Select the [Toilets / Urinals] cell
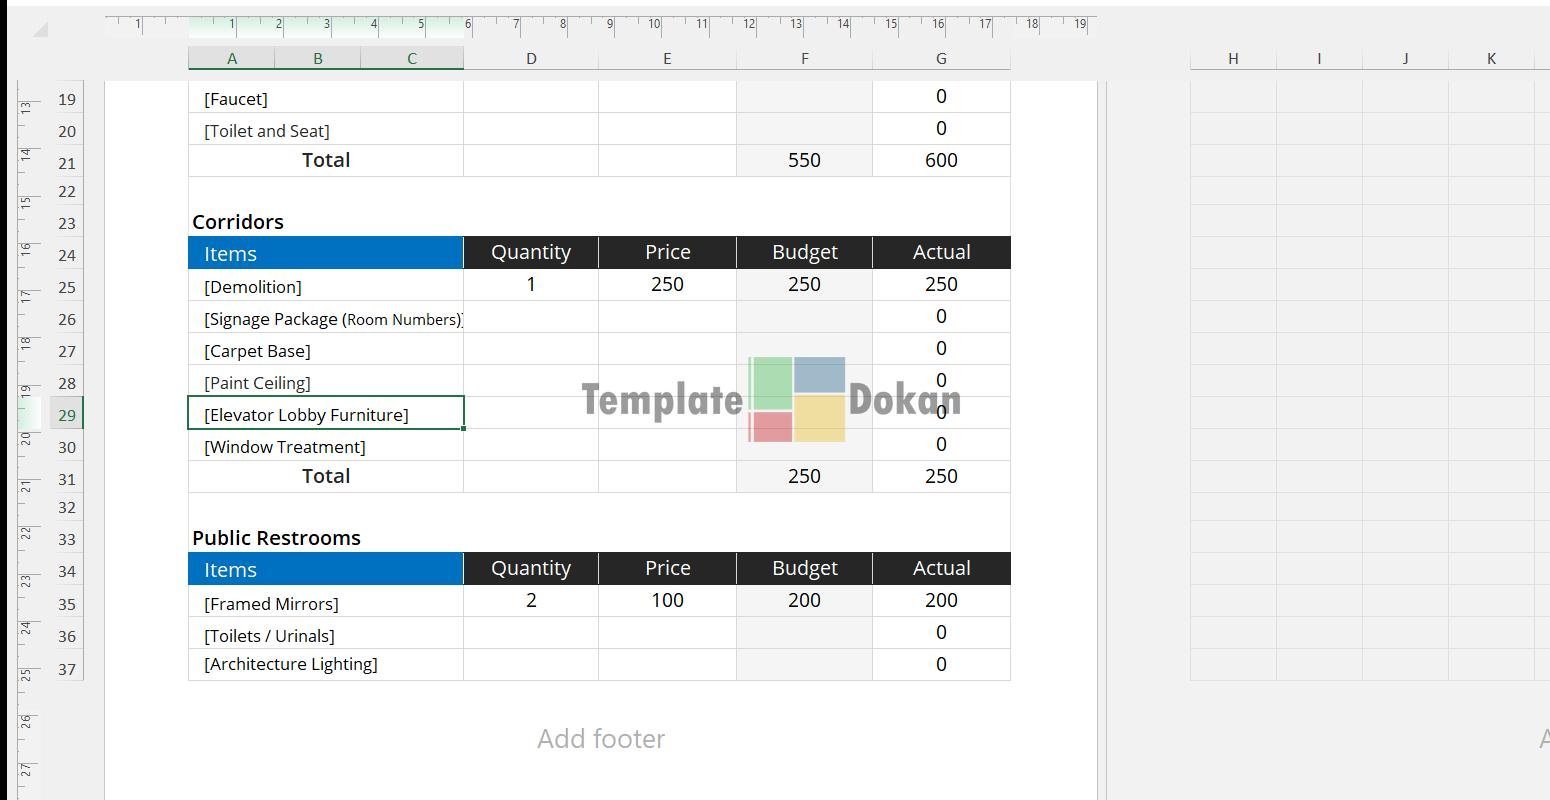This screenshot has height=800, width=1550. (x=325, y=636)
